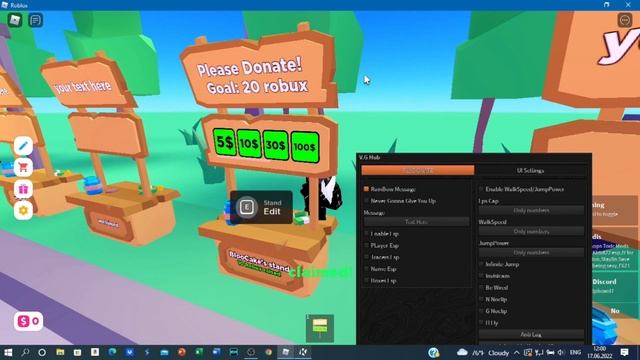The width and height of the screenshot is (640, 360).
Task: Open File Explorer from the taskbar
Action: (x=60, y=352)
